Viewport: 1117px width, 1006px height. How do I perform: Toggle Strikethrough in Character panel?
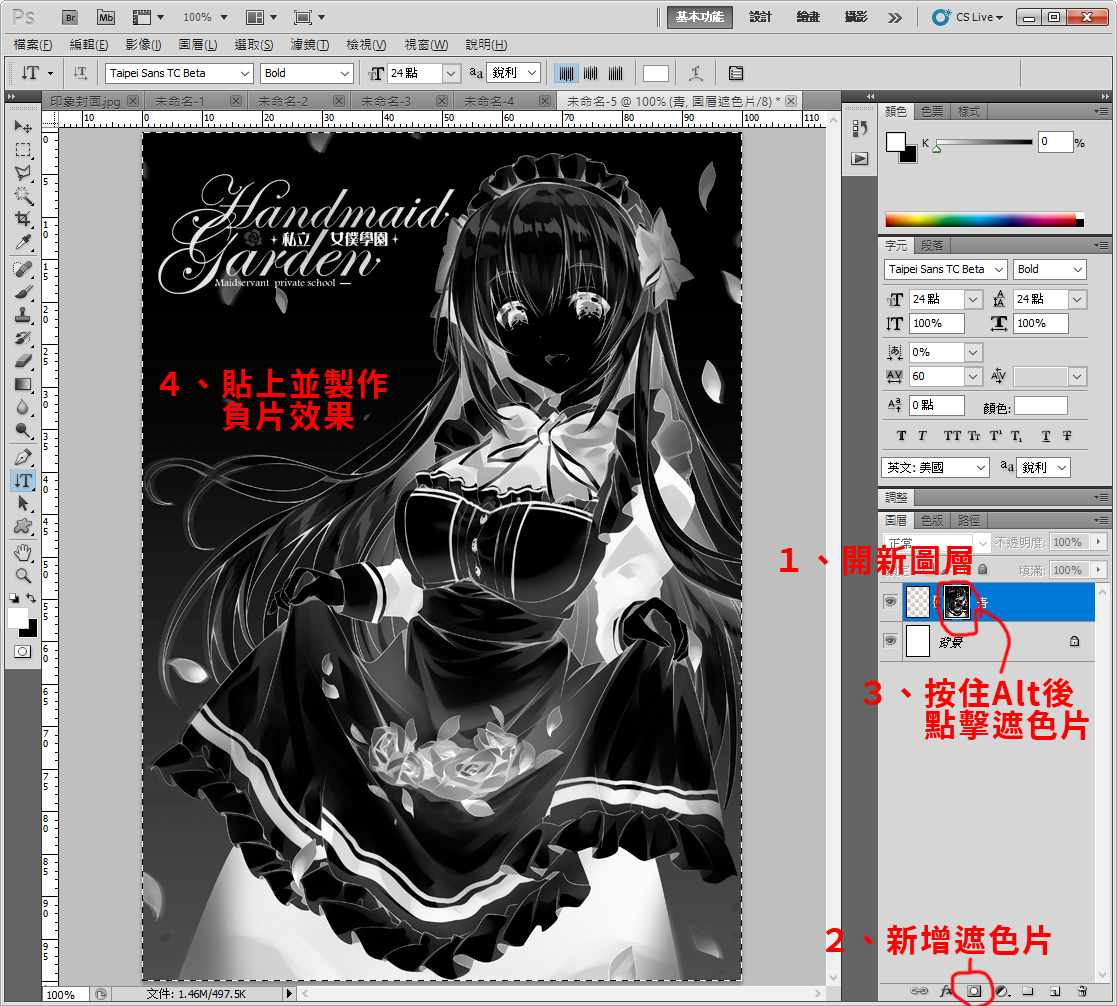[1067, 435]
